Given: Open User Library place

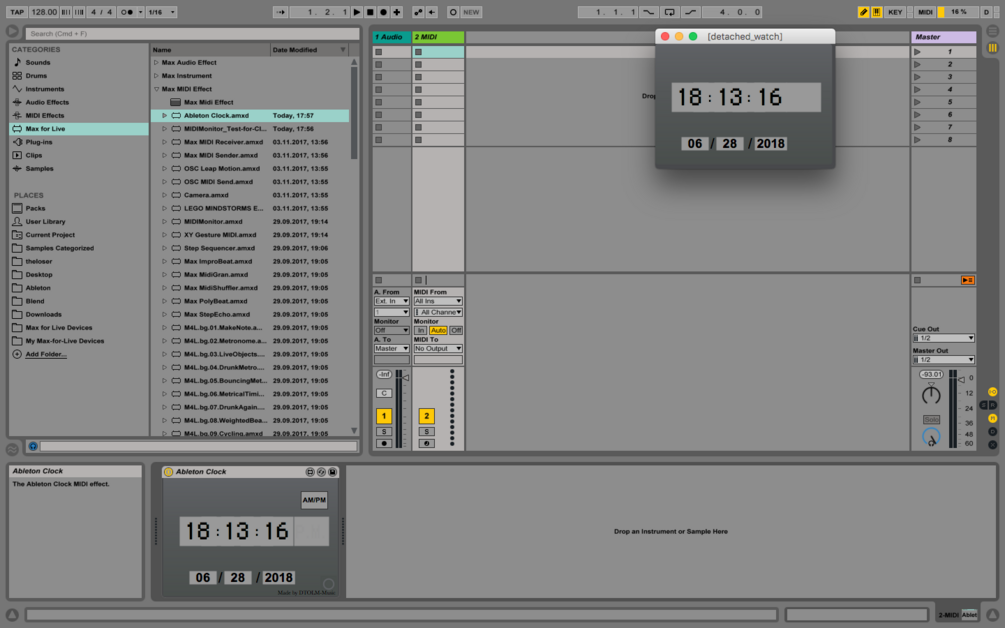Looking at the screenshot, I should pos(45,222).
